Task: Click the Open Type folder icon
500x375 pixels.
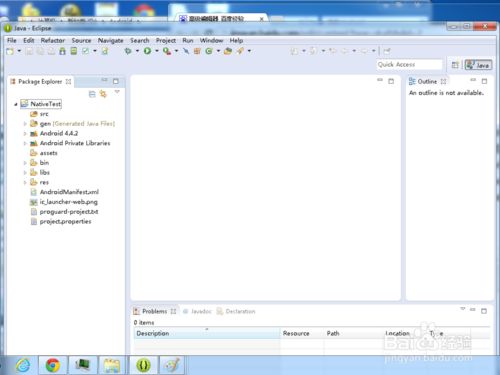Action: click(x=228, y=51)
